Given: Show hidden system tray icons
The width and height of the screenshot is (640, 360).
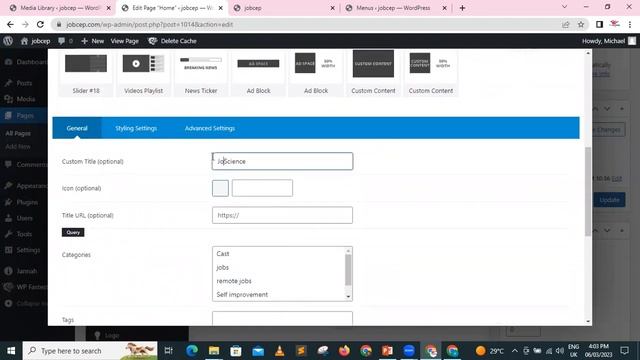Looking at the screenshot, I should coord(515,351).
